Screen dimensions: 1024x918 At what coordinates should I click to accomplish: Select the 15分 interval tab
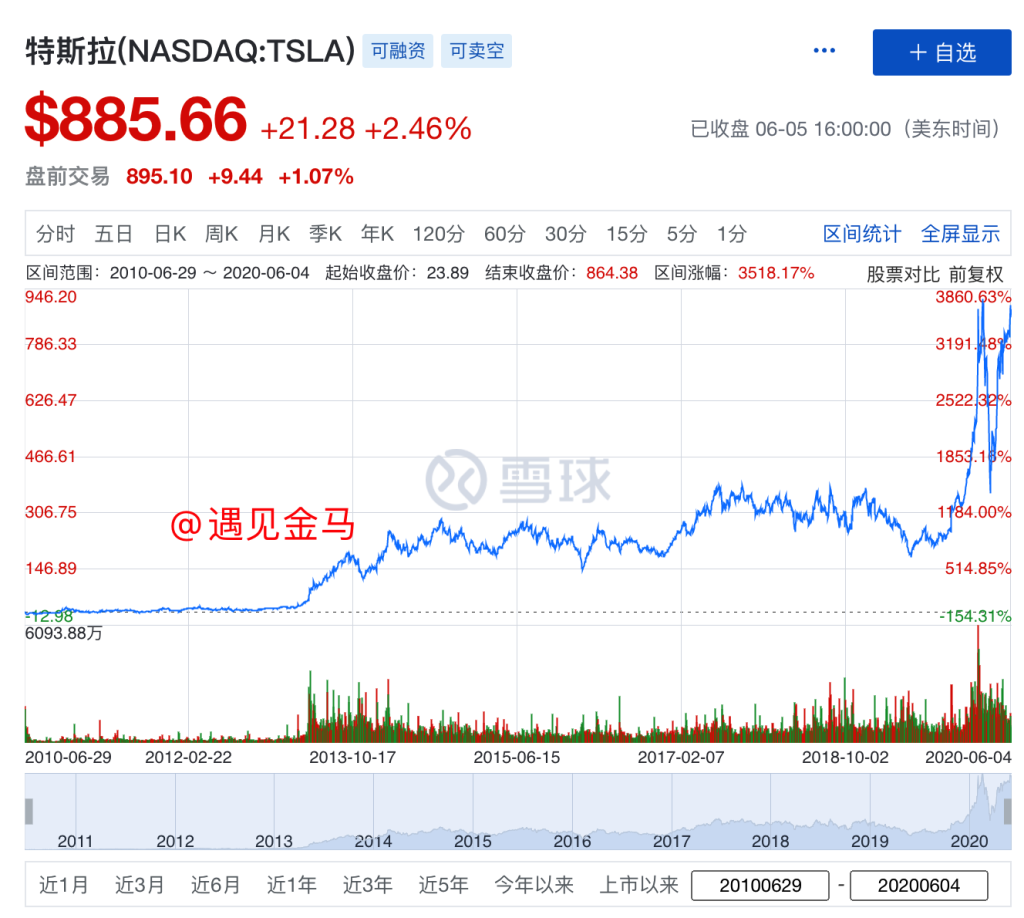pyautogui.click(x=626, y=234)
